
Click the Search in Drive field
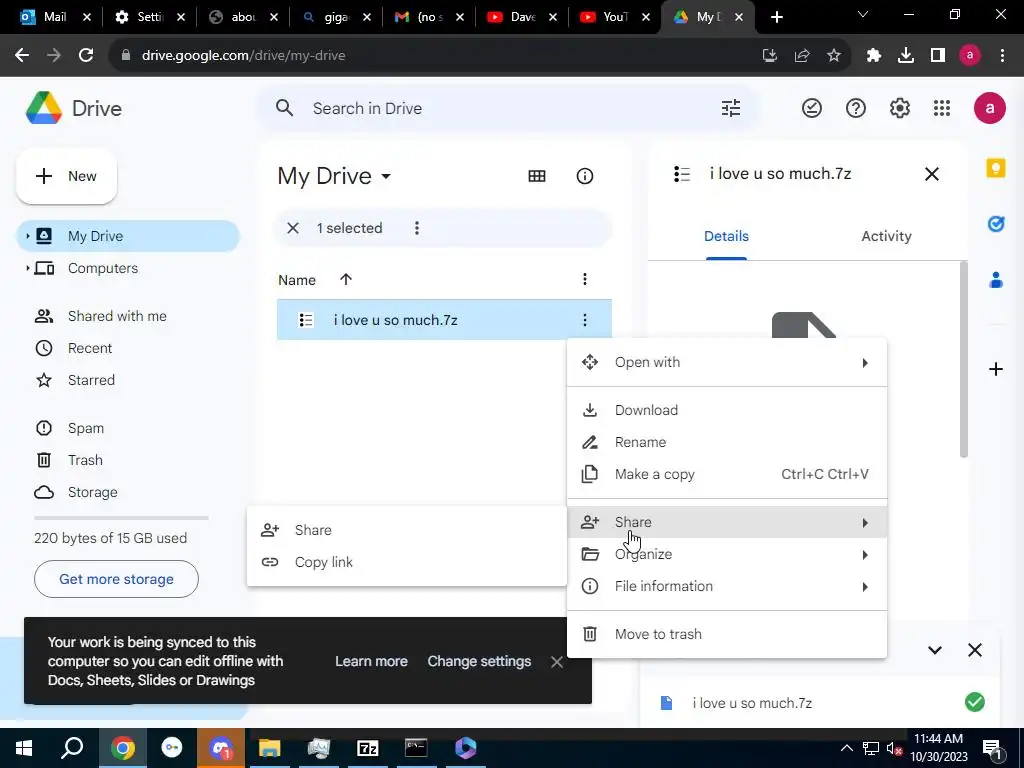(x=509, y=108)
